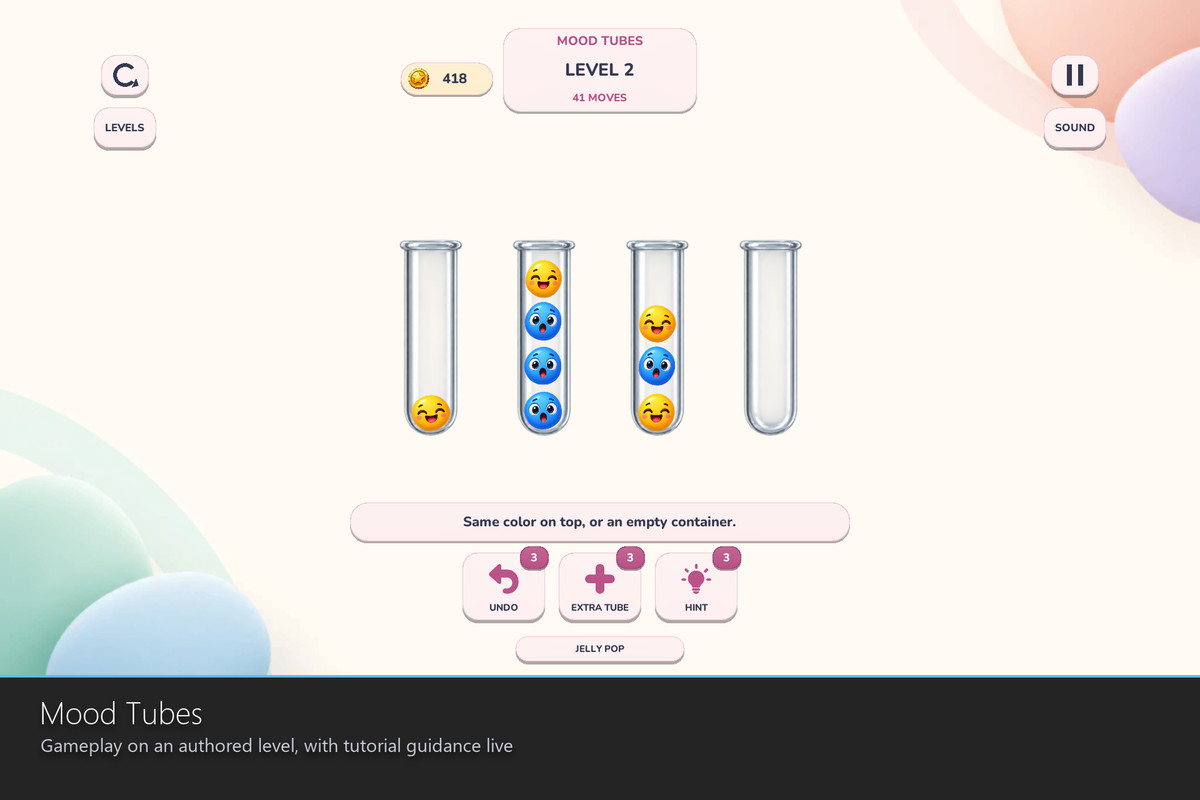Click the Hint count badge showing 3
Viewport: 1200px width, 800px height.
click(726, 557)
